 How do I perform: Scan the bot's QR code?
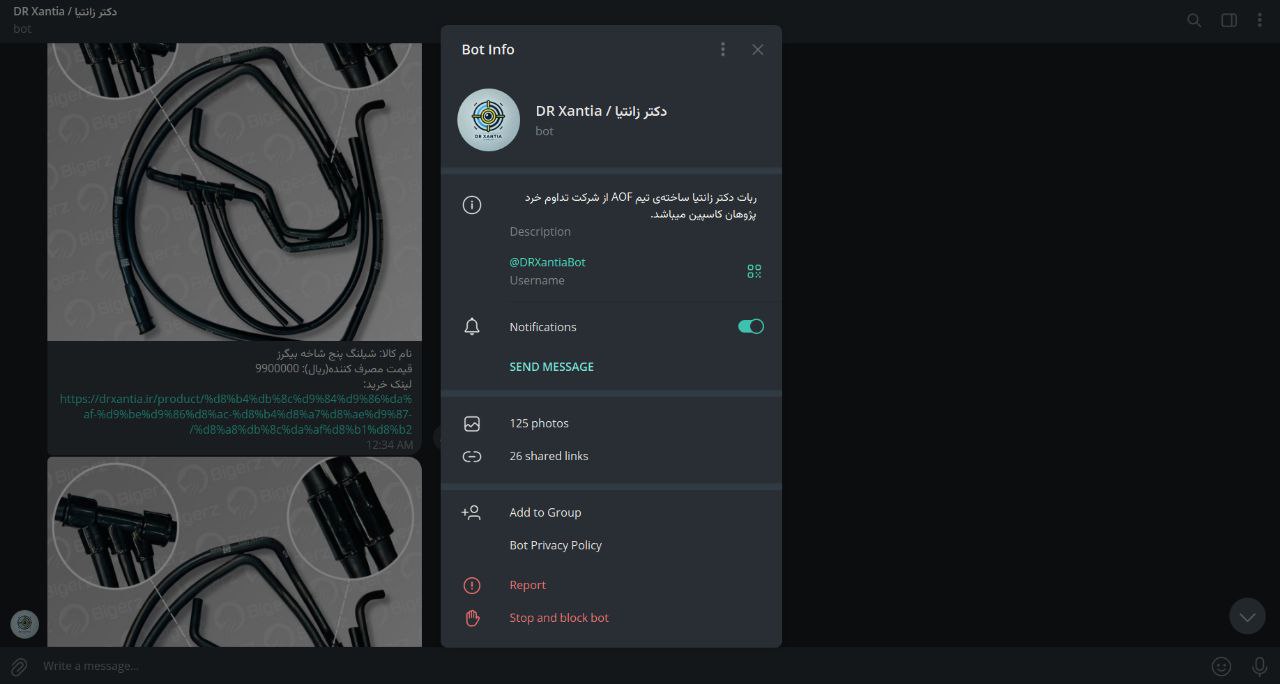click(x=754, y=270)
